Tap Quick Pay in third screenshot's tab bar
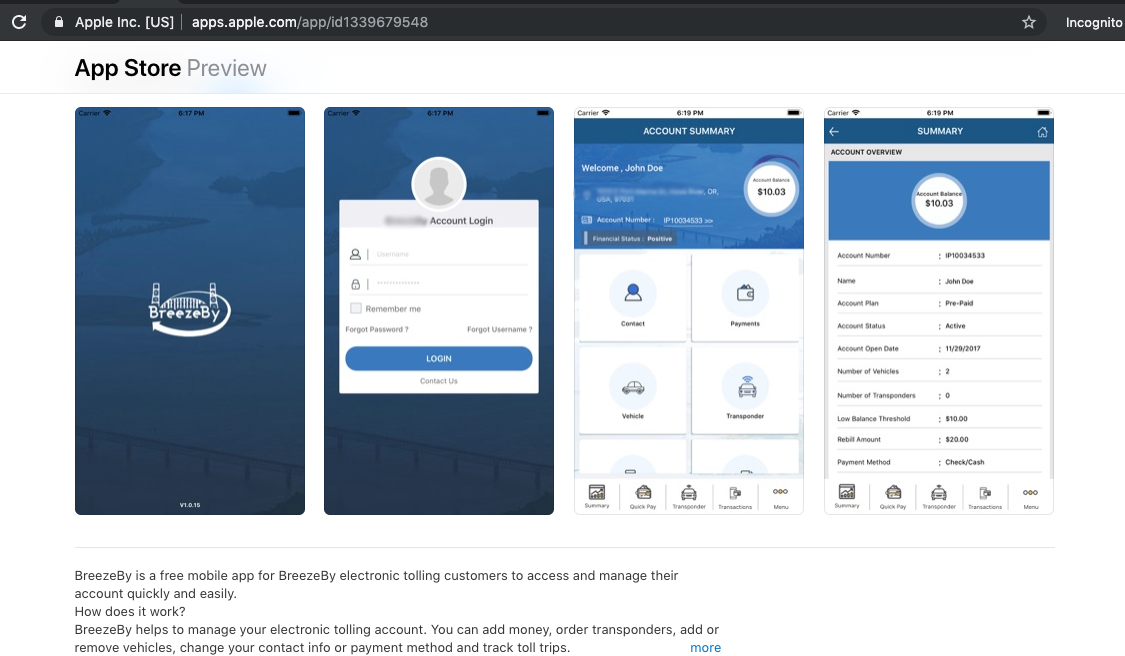The image size is (1125, 656). point(643,496)
